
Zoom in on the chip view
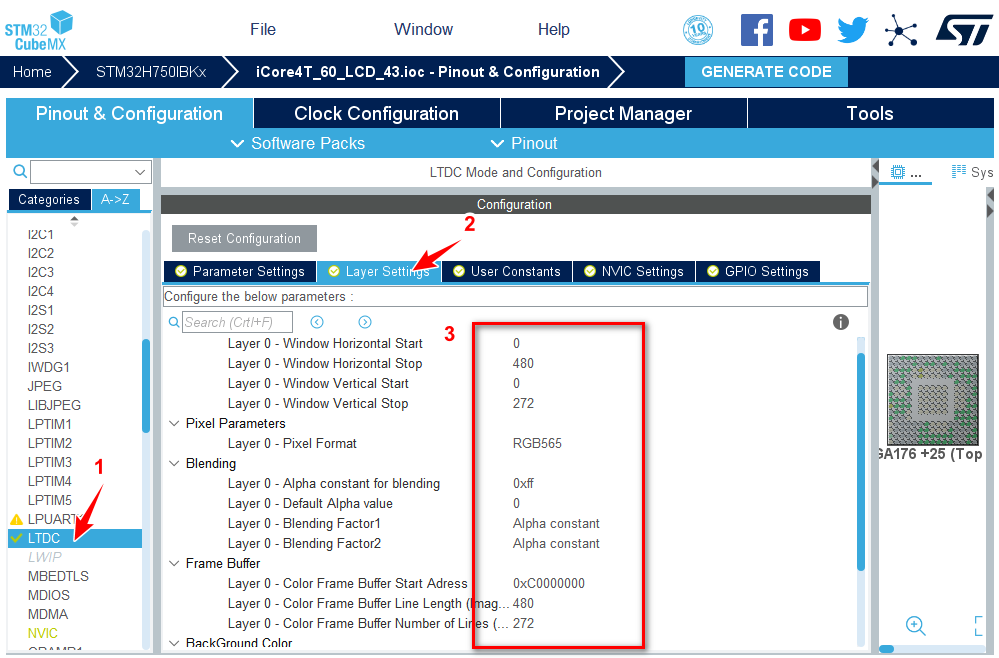coord(915,625)
